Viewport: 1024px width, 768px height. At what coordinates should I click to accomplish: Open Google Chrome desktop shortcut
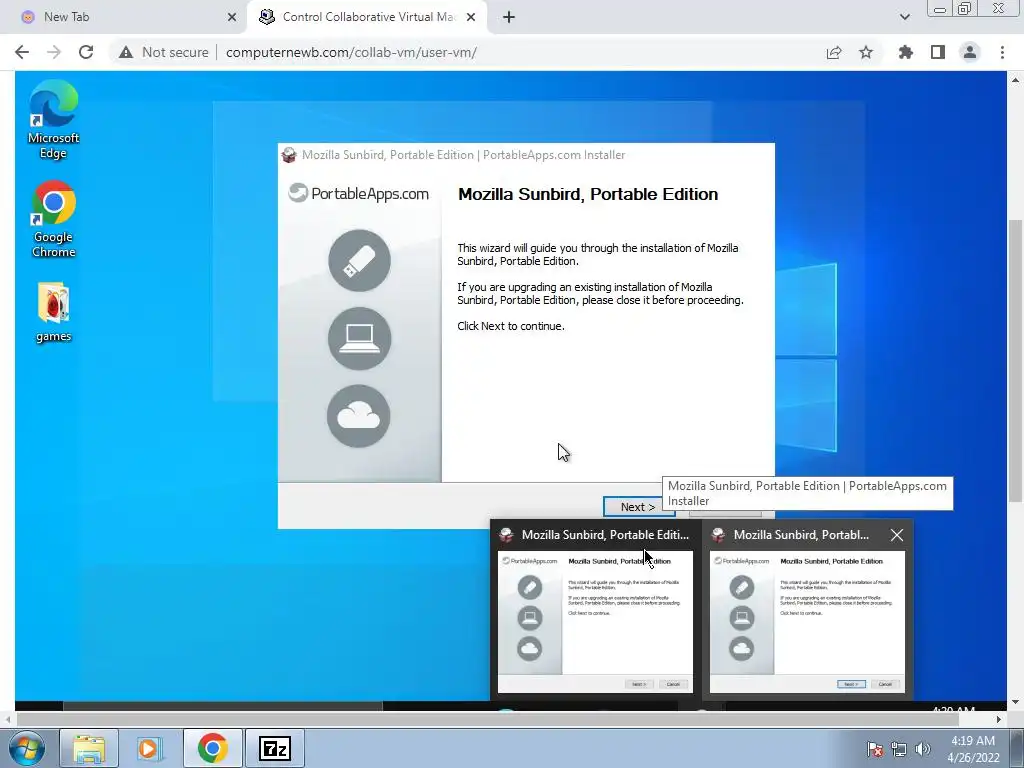click(53, 219)
